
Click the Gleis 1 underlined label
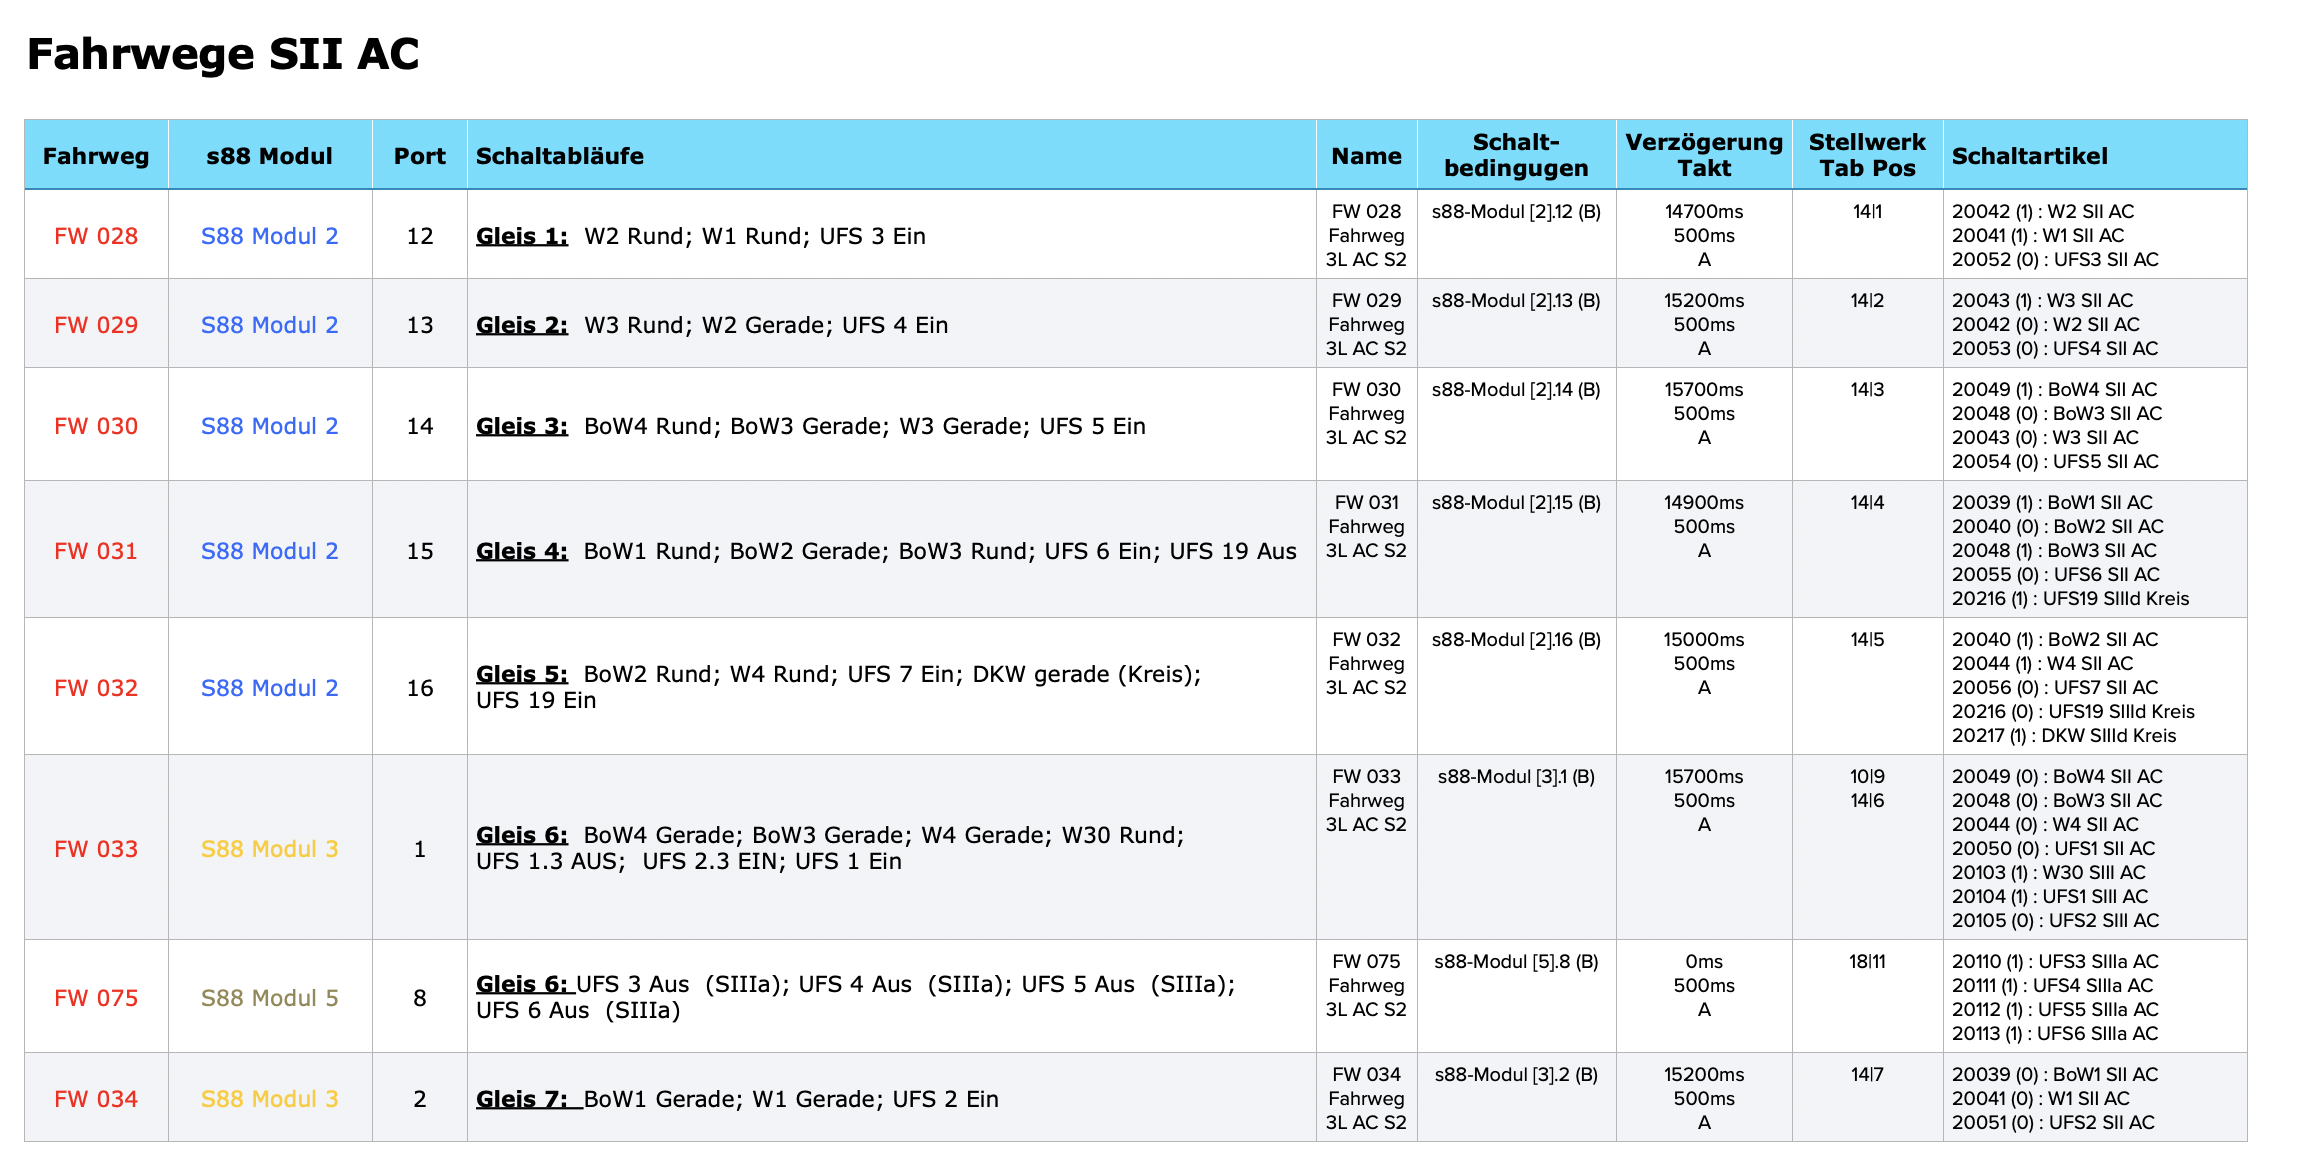click(521, 236)
